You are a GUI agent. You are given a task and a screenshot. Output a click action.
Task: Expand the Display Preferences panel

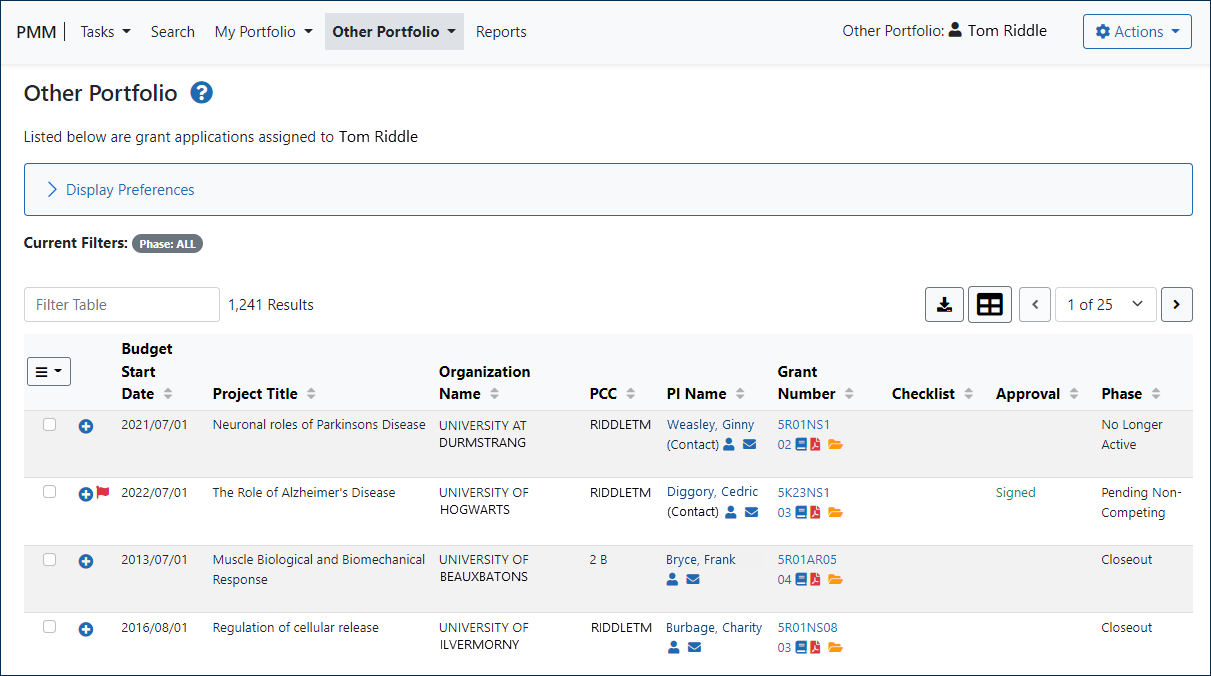tap(608, 190)
